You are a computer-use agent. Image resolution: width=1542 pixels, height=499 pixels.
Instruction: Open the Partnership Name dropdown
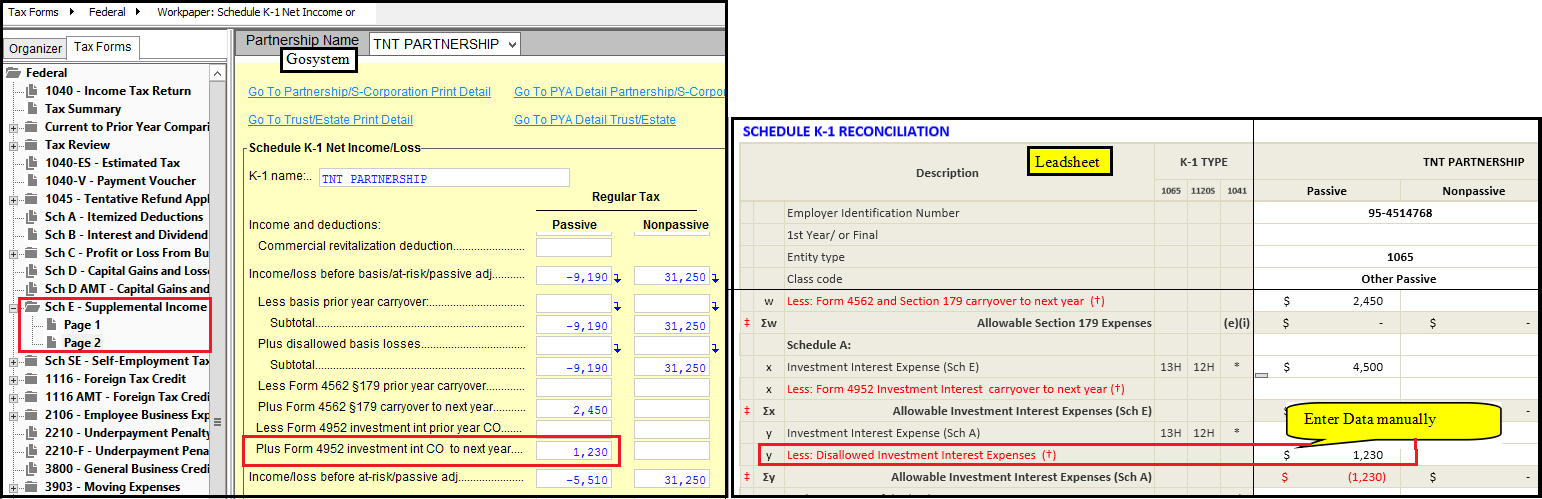click(513, 44)
